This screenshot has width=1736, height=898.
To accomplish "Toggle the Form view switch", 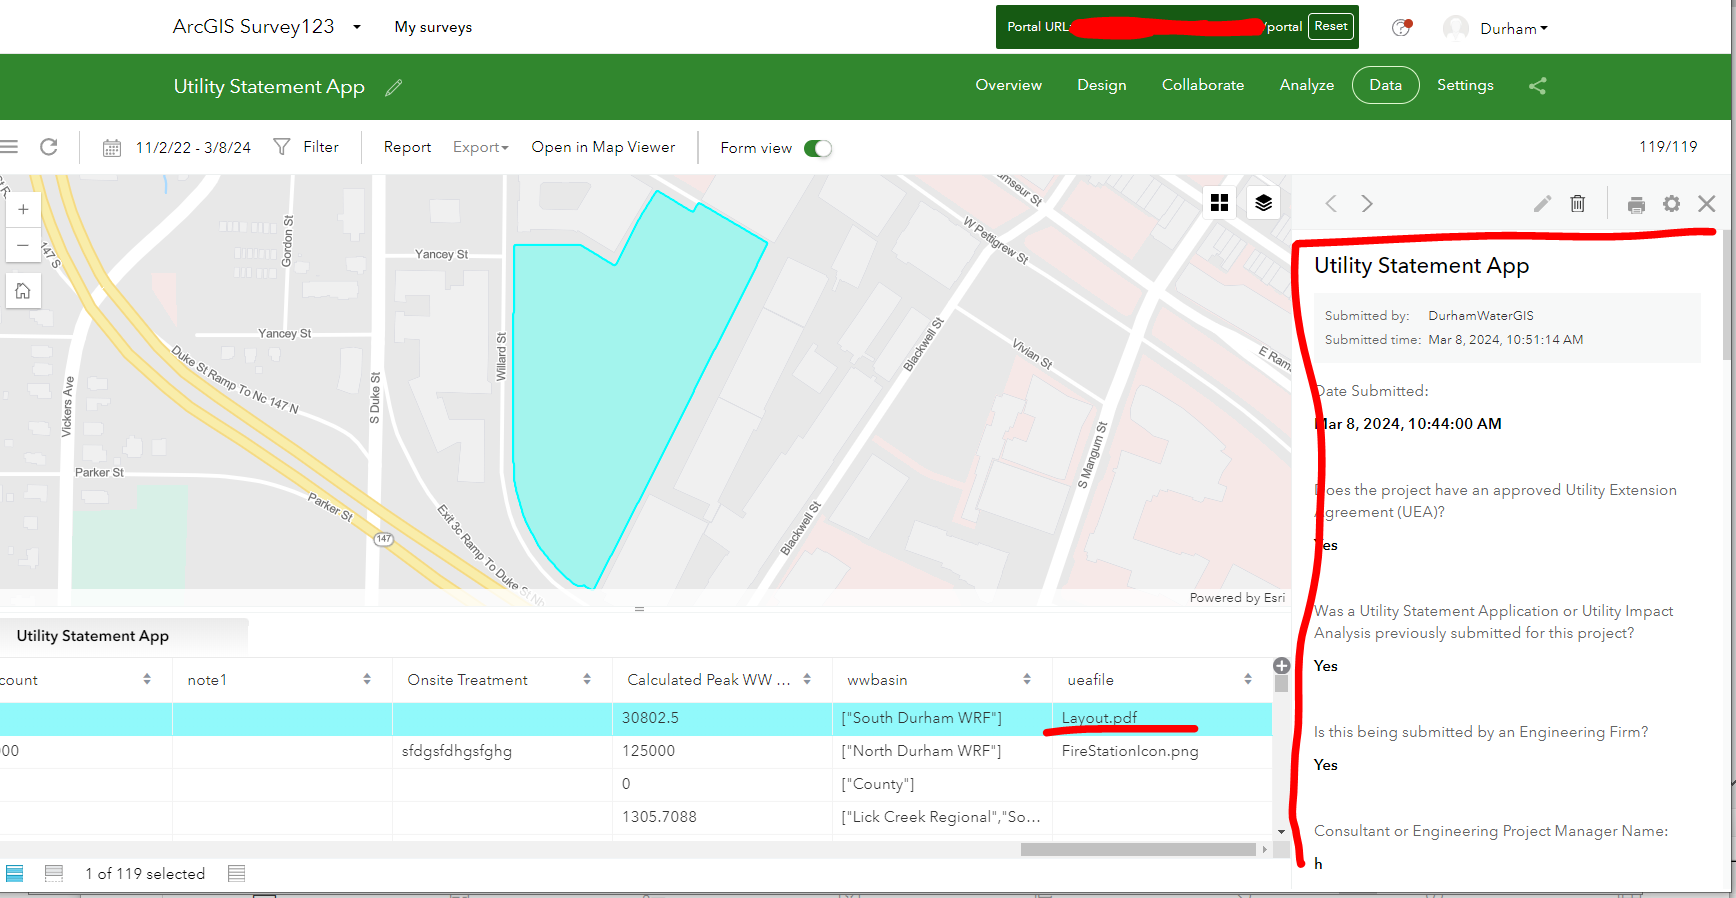I will point(818,148).
